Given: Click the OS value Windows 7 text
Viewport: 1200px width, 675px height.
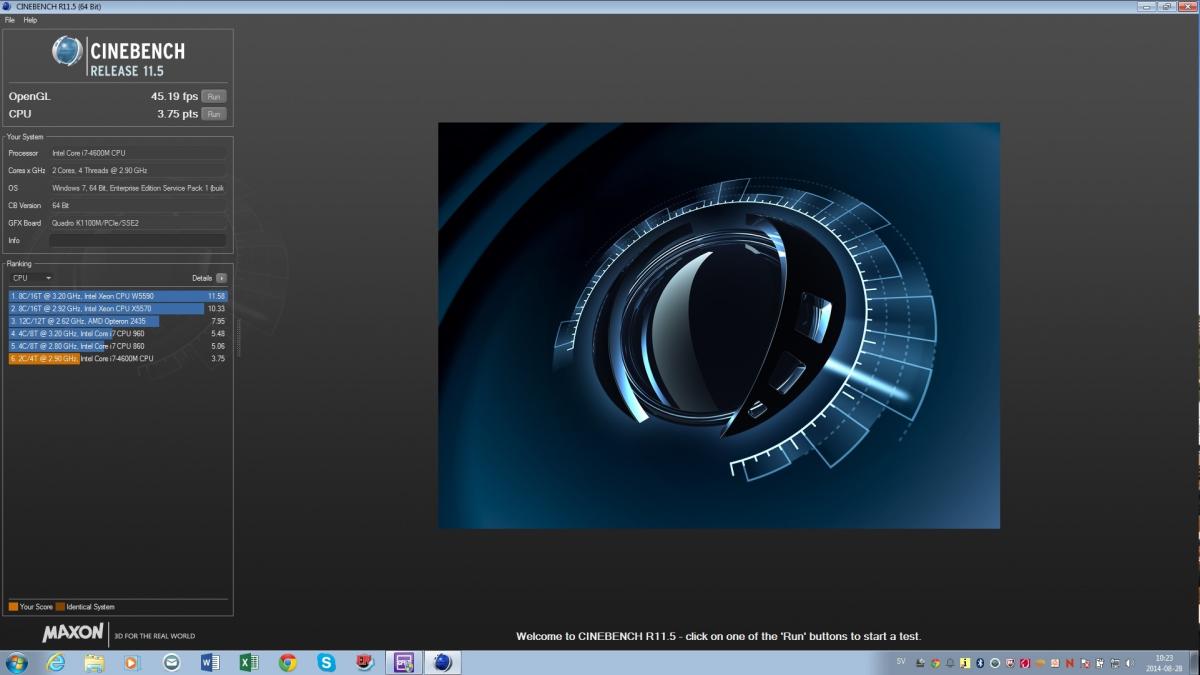Looking at the screenshot, I should pyautogui.click(x=138, y=188).
